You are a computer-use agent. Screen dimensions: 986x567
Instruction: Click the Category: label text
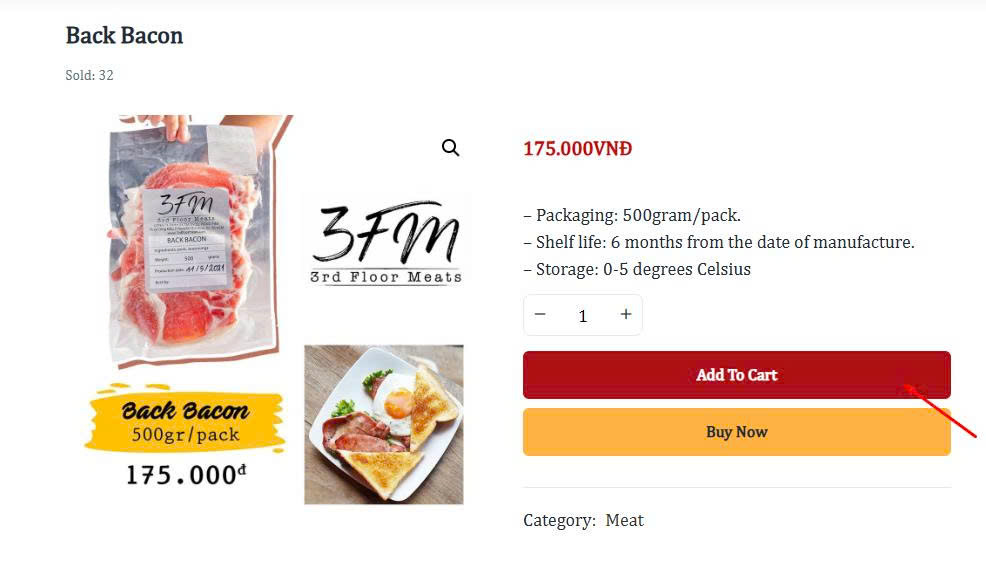point(559,520)
